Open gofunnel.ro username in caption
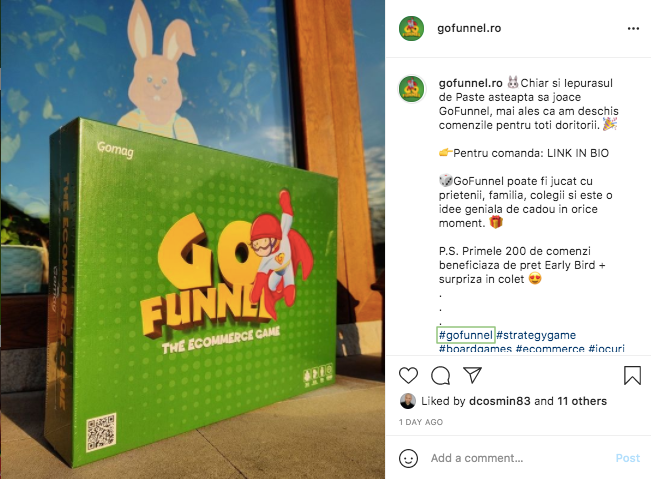The width and height of the screenshot is (651, 479). click(470, 83)
